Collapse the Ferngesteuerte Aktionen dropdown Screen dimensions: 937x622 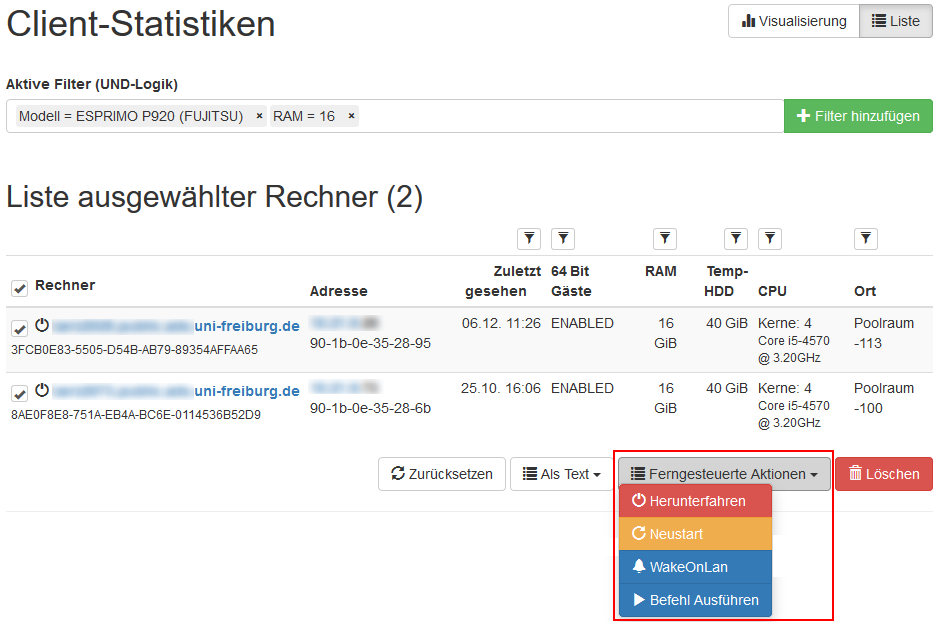click(x=724, y=474)
